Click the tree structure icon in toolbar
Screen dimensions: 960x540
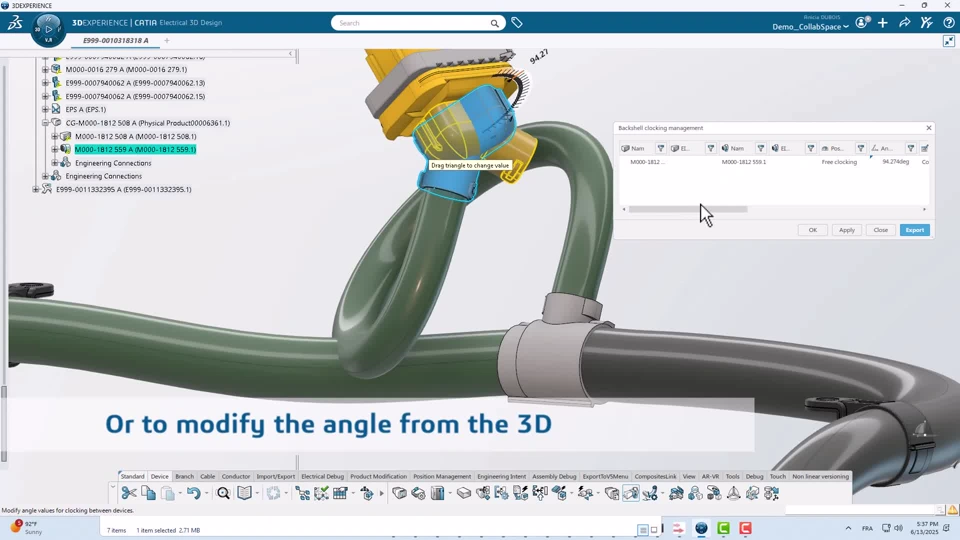point(302,493)
